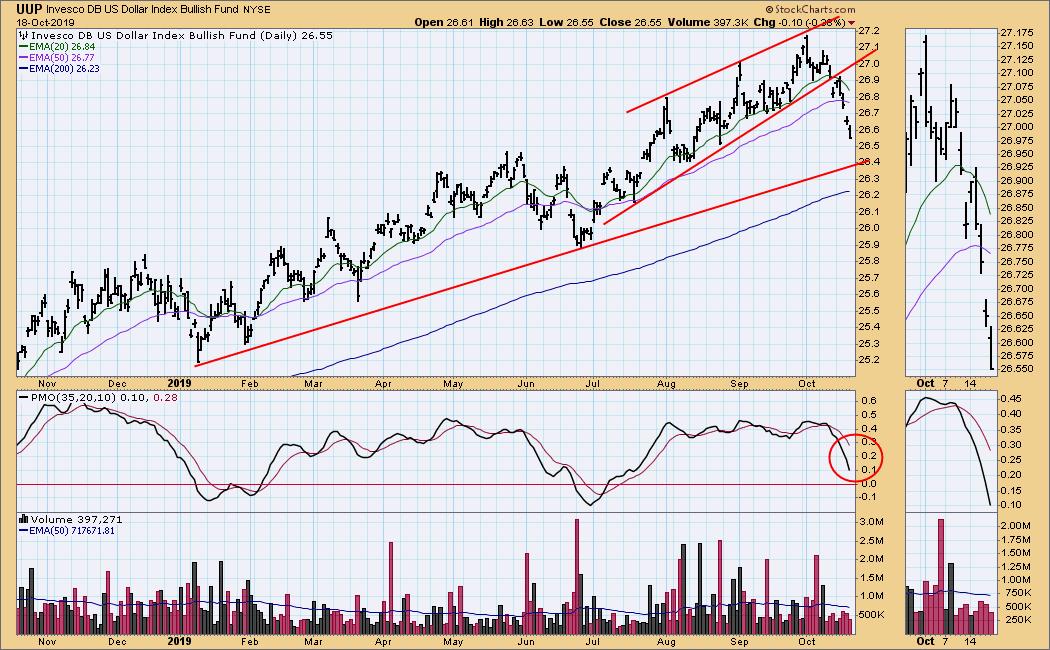The width and height of the screenshot is (1050, 650).
Task: Click the black line marker before "PMO(35,20,10)"
Action: pos(24,398)
